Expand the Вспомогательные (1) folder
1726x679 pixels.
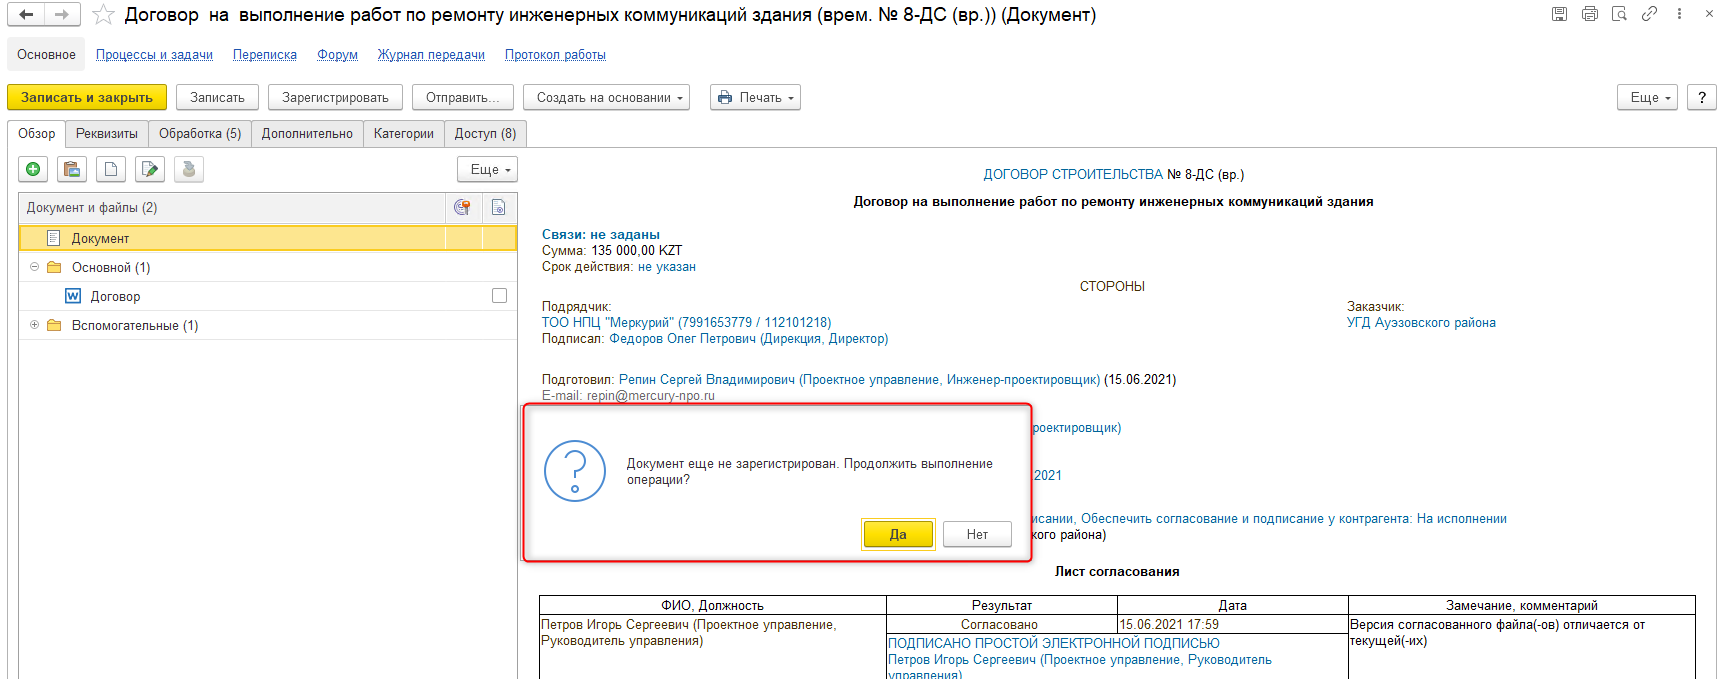tap(34, 325)
